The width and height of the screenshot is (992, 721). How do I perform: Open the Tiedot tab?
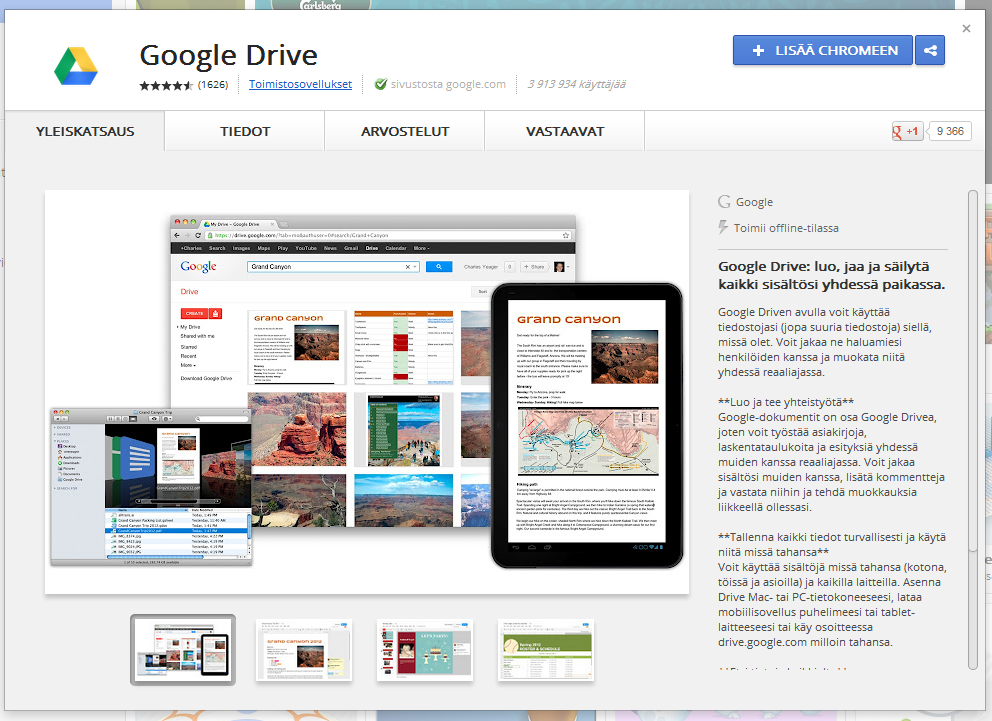[x=245, y=131]
